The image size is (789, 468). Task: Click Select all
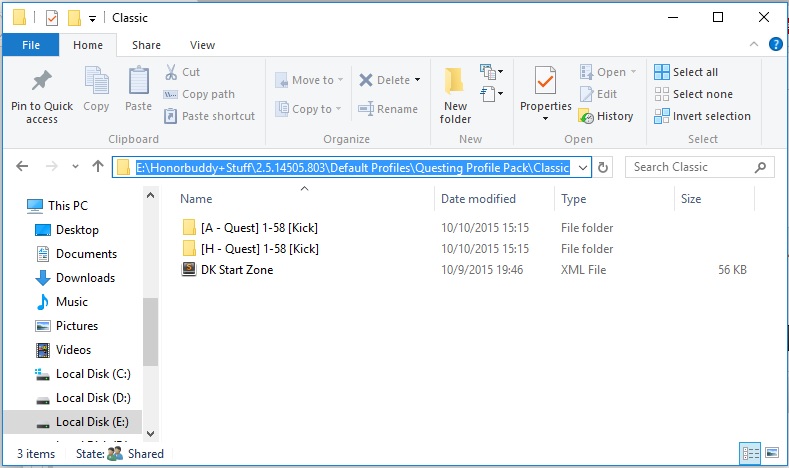point(686,72)
